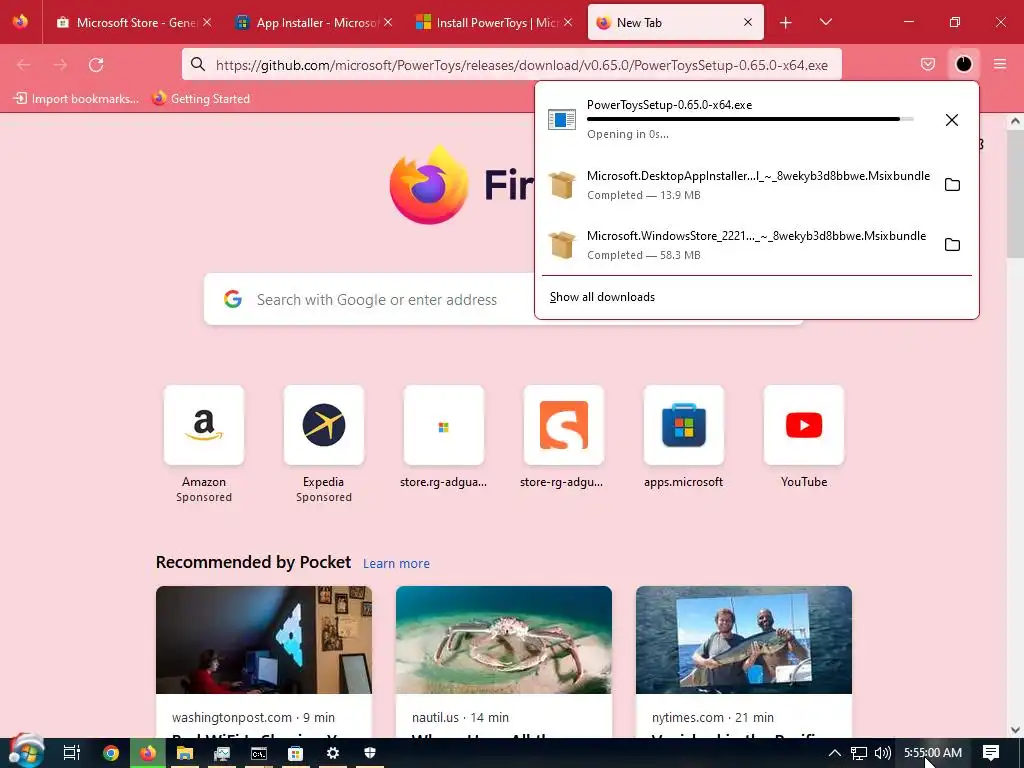
Task: Launch Google Chrome from taskbar
Action: [111, 753]
